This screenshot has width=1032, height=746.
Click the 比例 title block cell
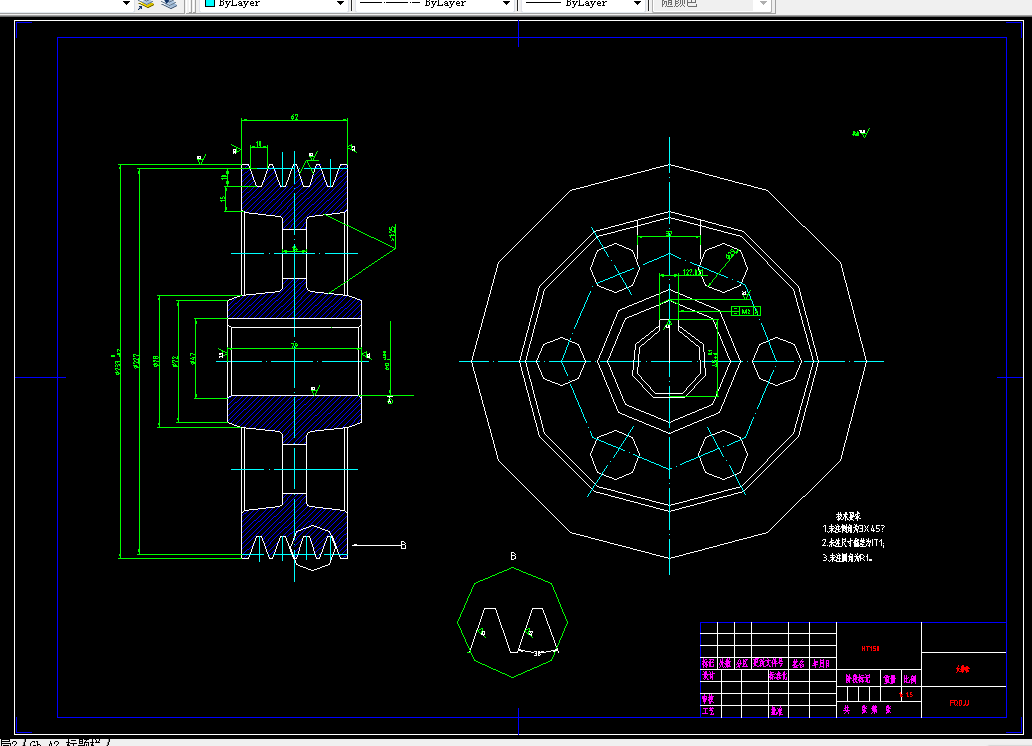910,679
